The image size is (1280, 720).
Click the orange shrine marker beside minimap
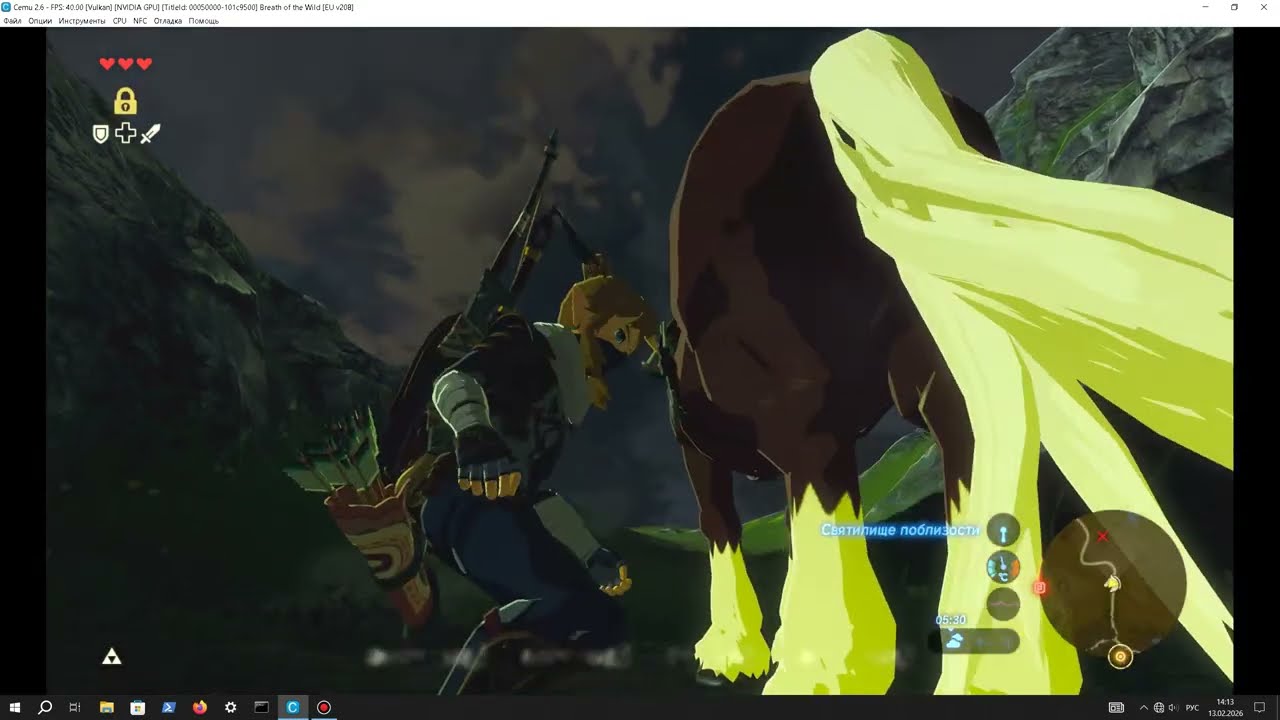[x=1040, y=587]
